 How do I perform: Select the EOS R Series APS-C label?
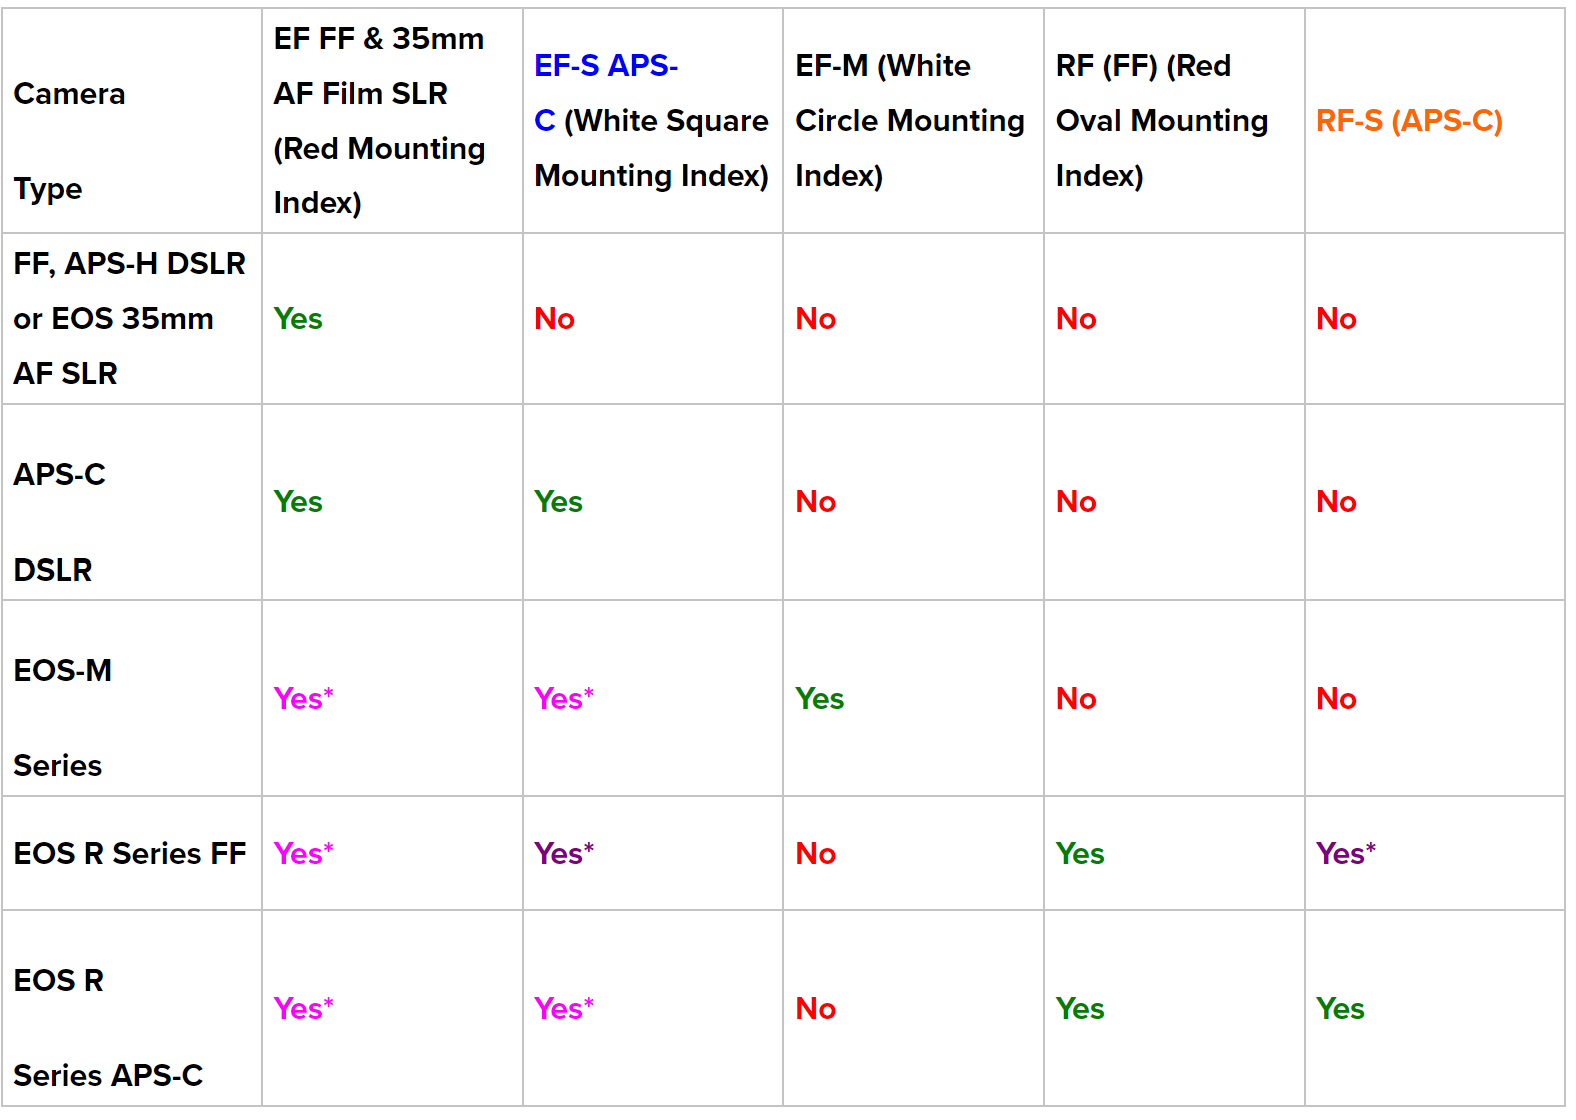[107, 1075]
